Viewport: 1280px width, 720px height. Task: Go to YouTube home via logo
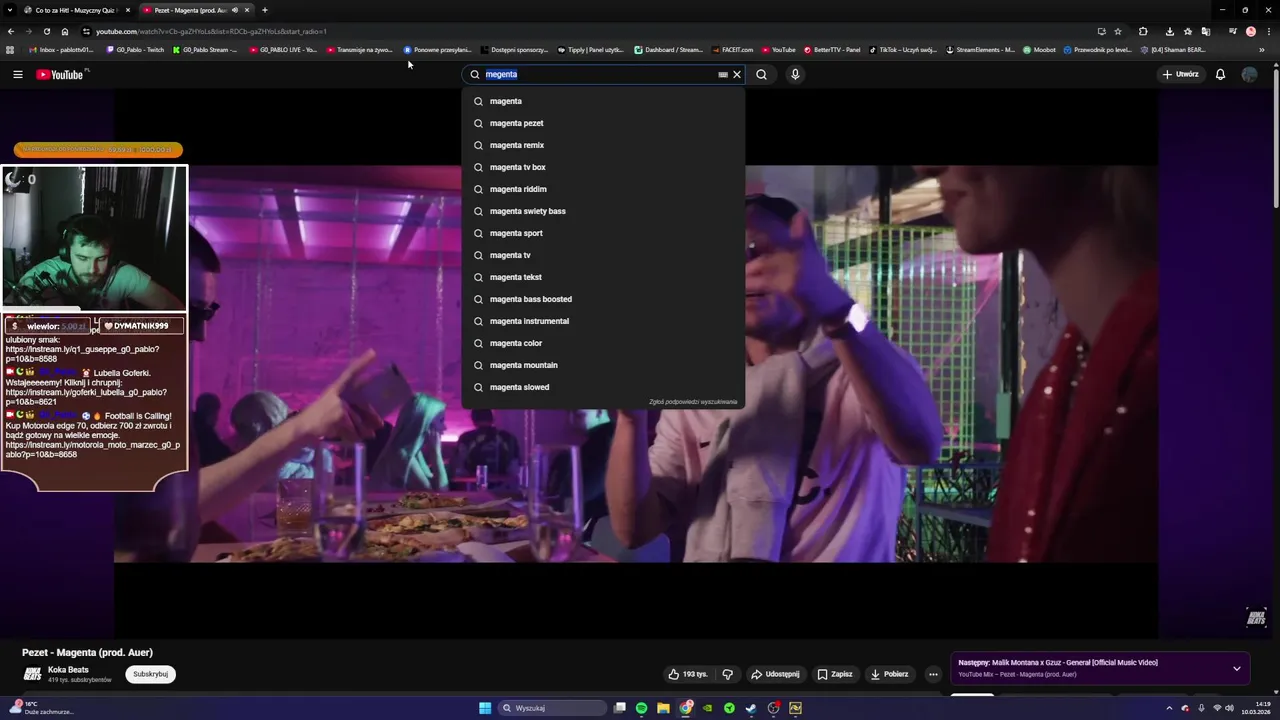[x=62, y=74]
